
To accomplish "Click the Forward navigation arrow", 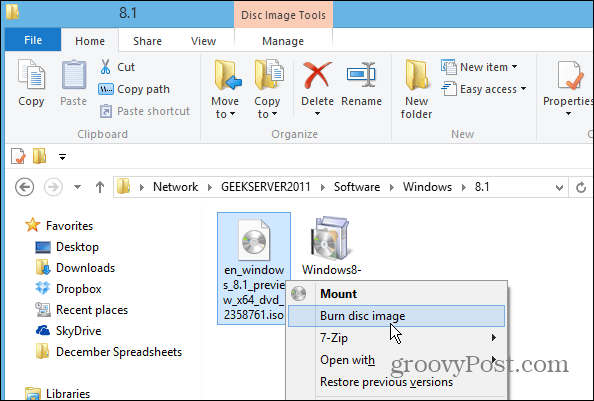I will (x=53, y=187).
